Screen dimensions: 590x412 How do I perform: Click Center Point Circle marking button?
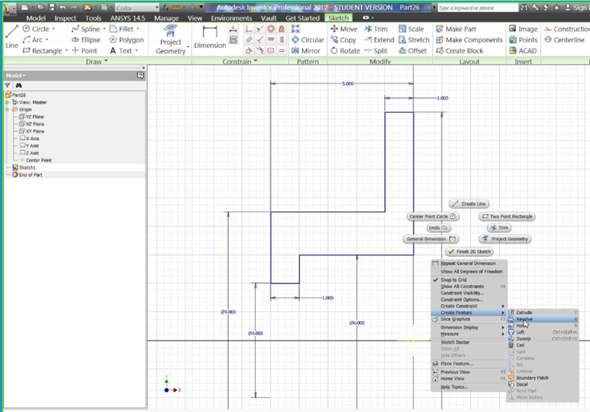coord(433,216)
